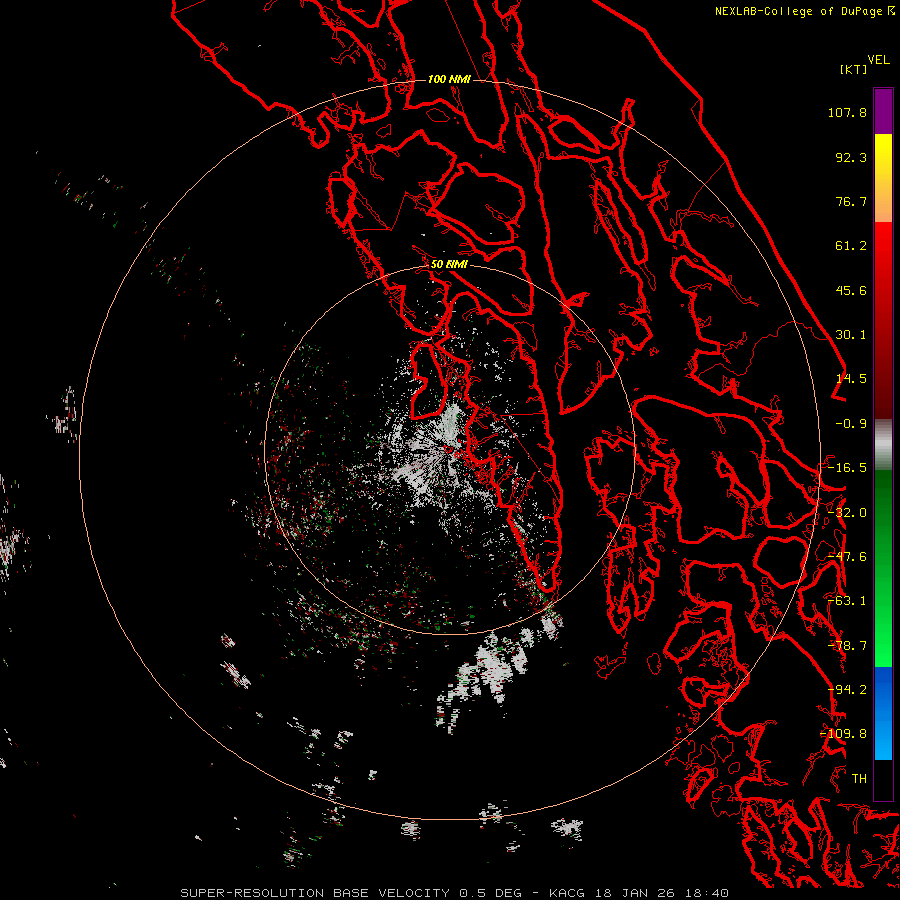This screenshot has width=900, height=900.
Task: Click the 76.7 velocity scale value
Action: tap(851, 201)
